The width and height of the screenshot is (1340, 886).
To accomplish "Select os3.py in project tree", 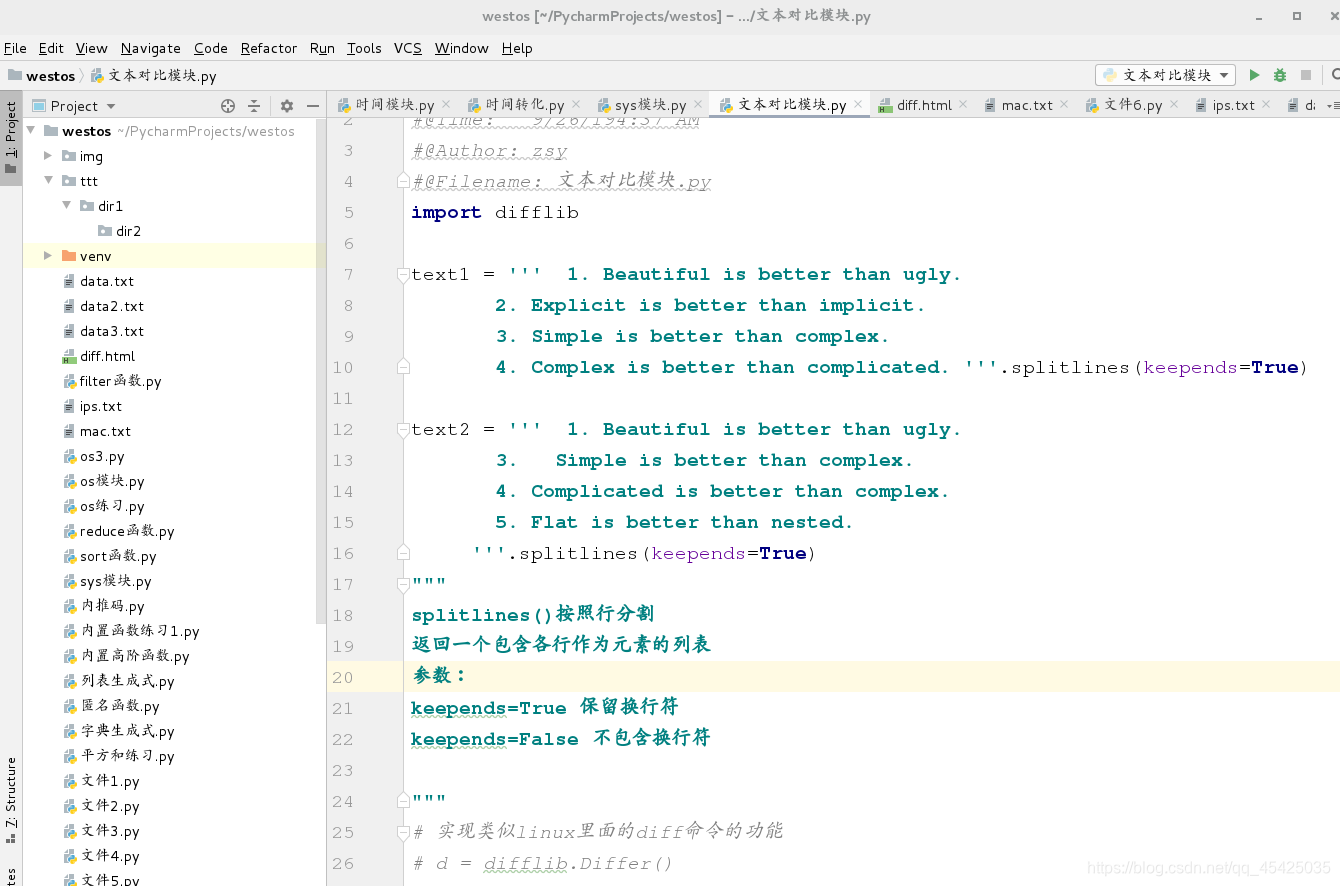I will [x=102, y=456].
